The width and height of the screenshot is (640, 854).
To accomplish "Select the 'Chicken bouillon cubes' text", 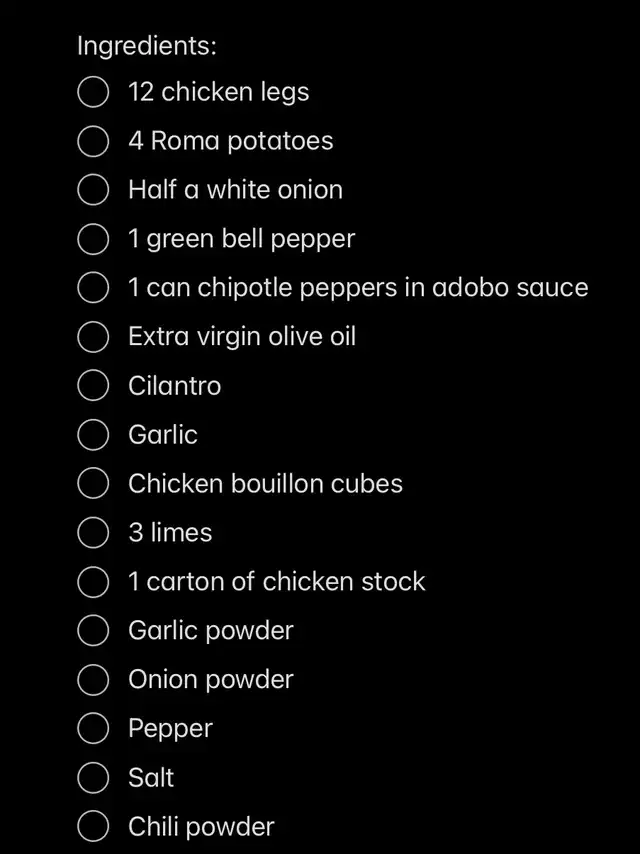I will point(265,484).
